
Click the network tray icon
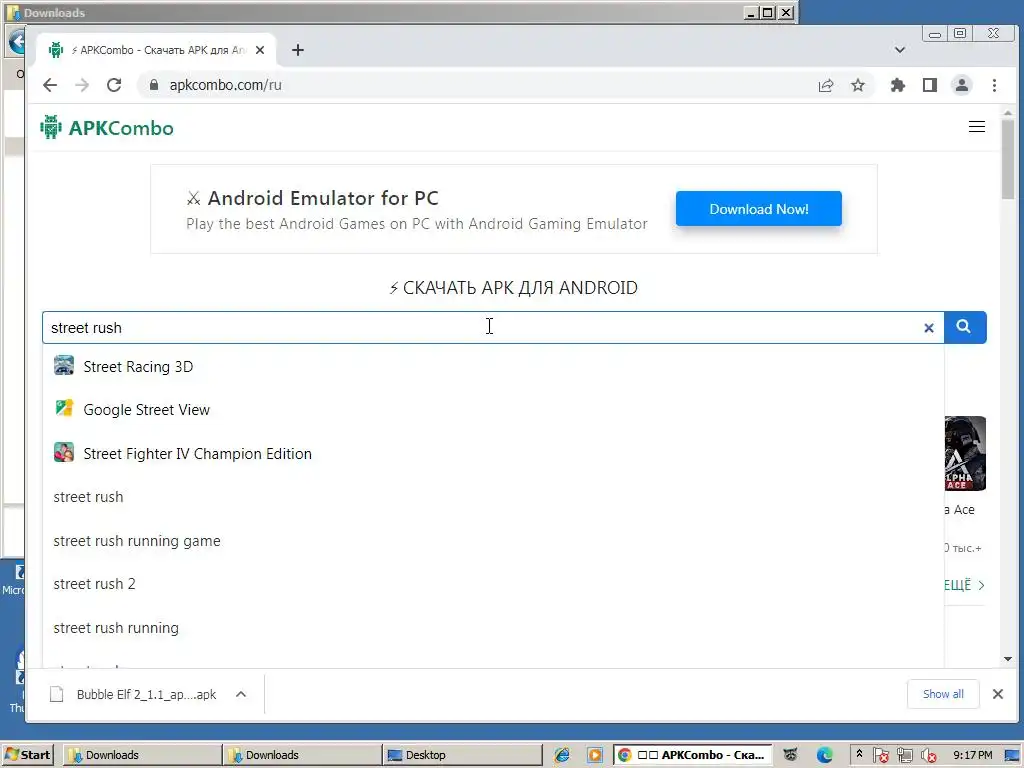pyautogui.click(x=904, y=756)
